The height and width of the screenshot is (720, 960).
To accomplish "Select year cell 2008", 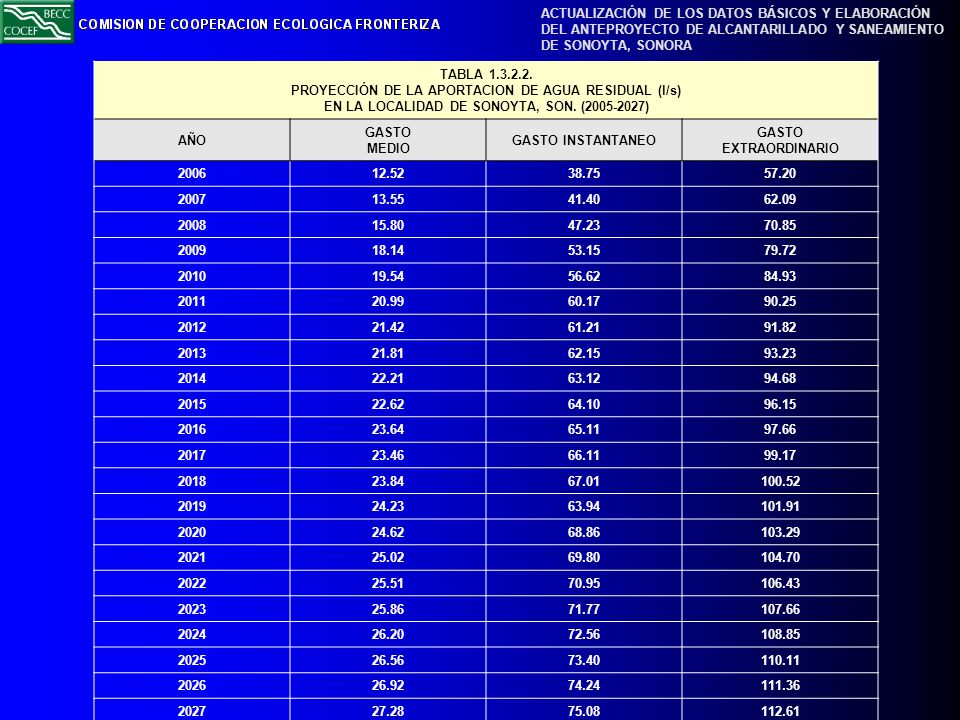I will pos(192,225).
